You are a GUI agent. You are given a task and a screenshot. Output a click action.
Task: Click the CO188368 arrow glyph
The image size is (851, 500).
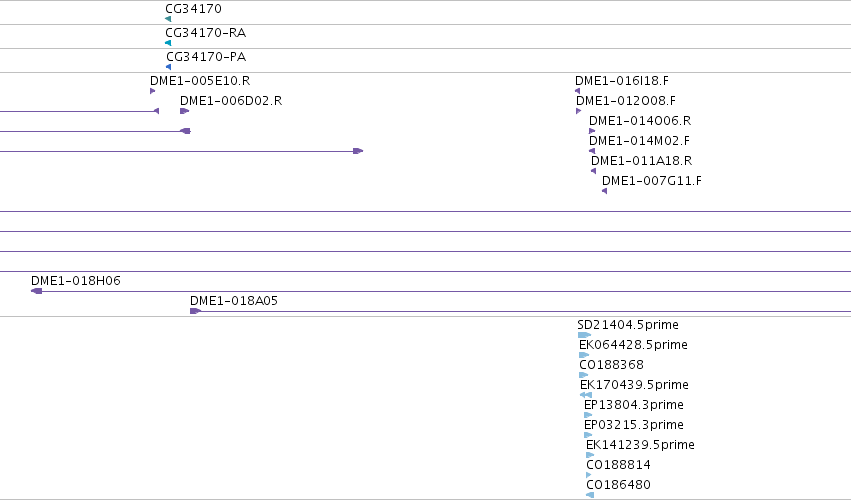tap(584, 375)
